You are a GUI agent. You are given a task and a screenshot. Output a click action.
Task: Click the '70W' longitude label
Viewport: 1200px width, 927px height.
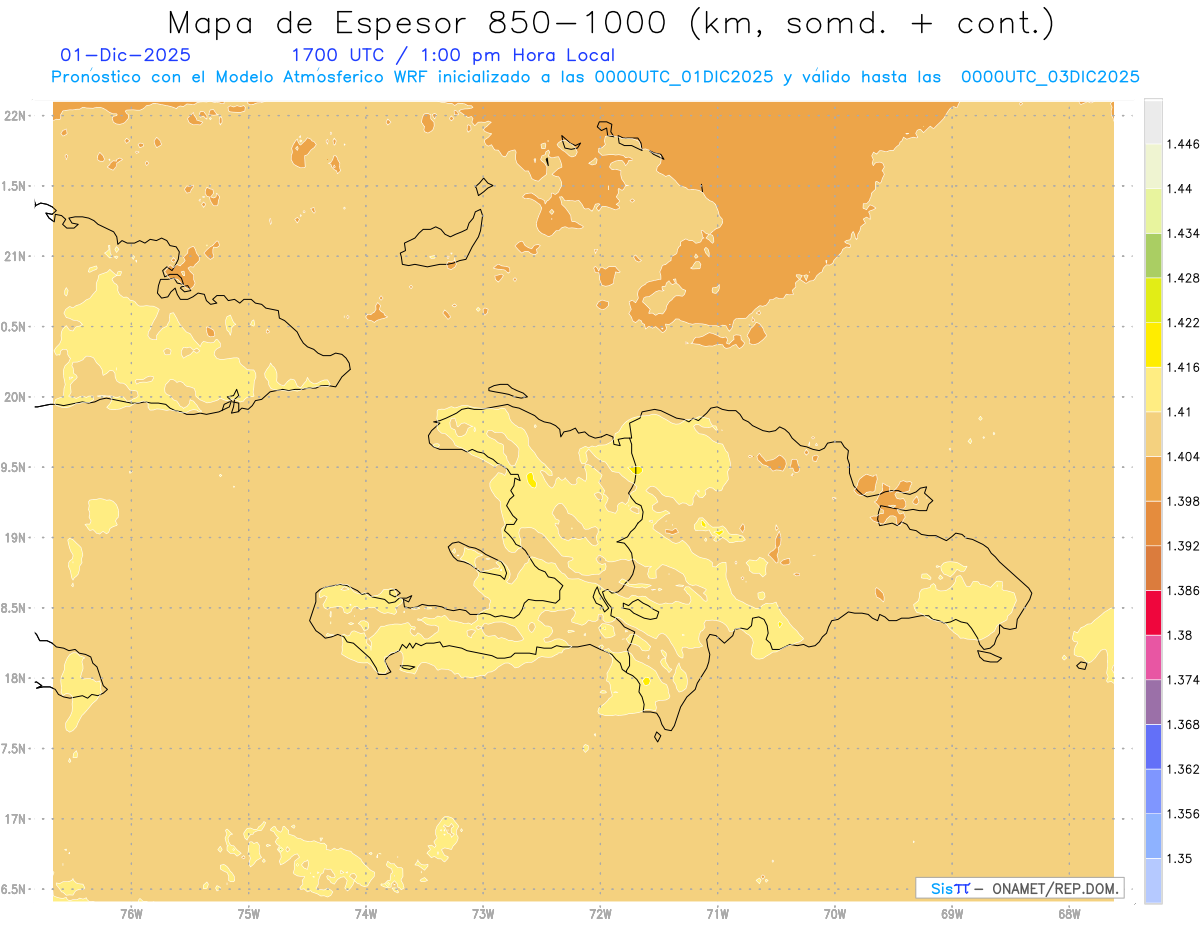pyautogui.click(x=835, y=914)
